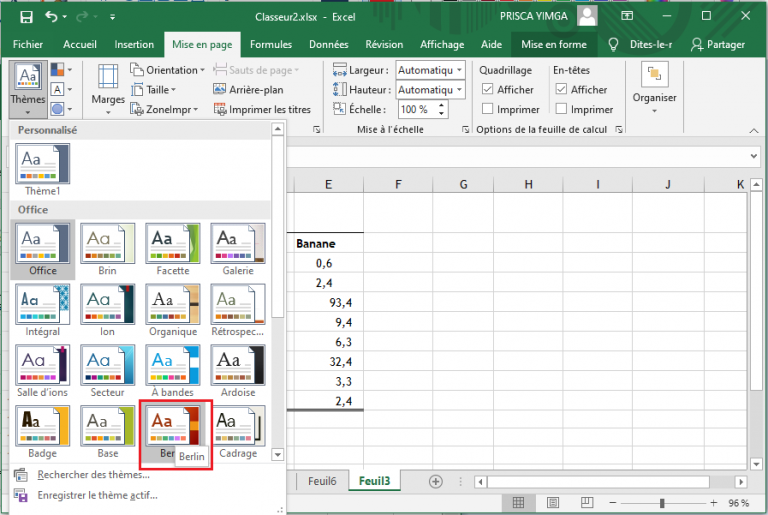Click the zoom slider handle

(662, 503)
